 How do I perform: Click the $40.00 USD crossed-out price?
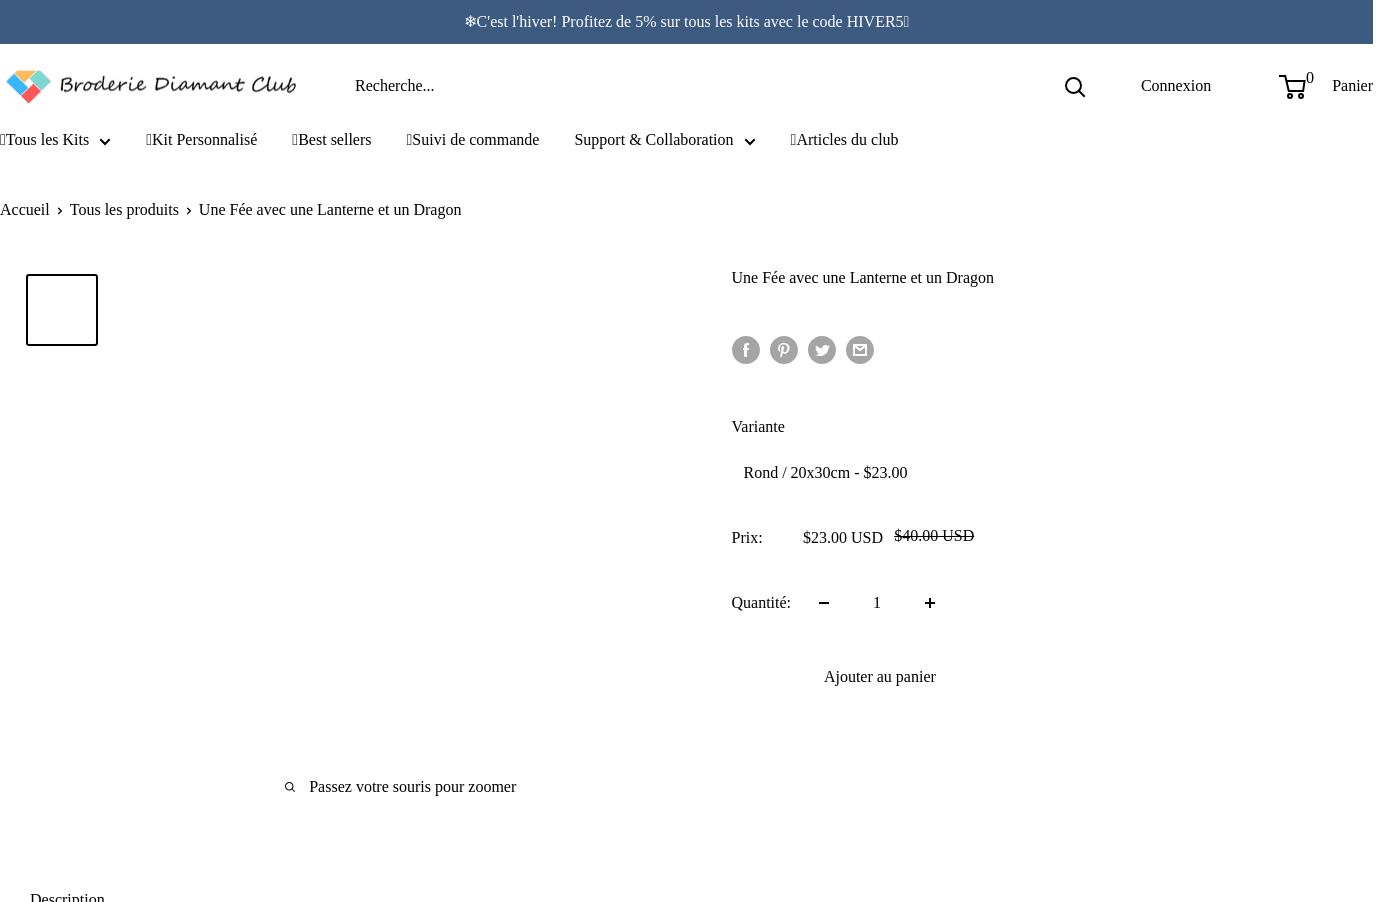[x=934, y=536]
